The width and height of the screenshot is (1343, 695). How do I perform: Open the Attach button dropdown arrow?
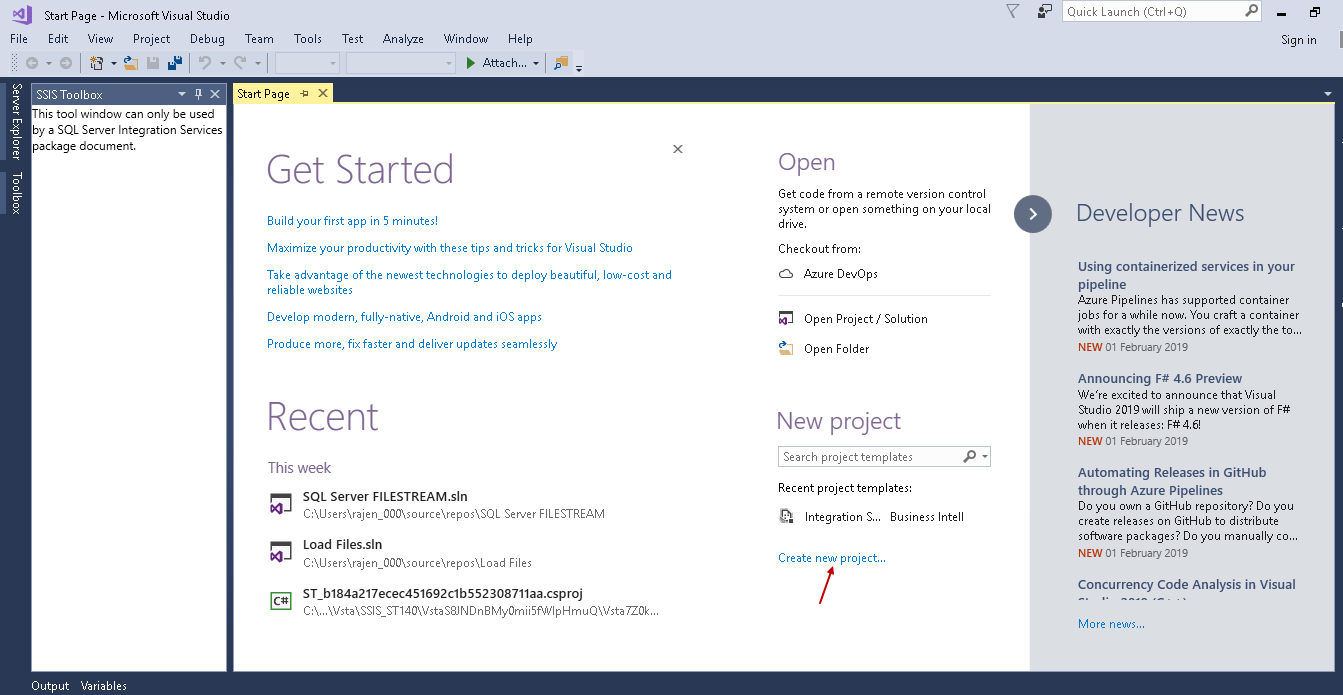tap(536, 63)
